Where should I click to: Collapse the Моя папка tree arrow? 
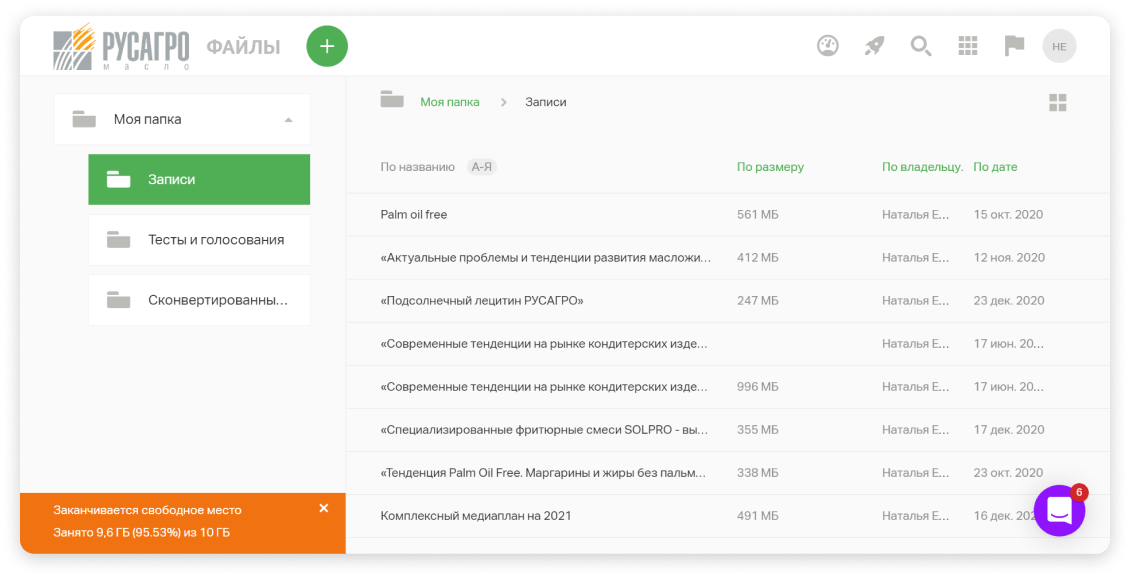[x=288, y=120]
